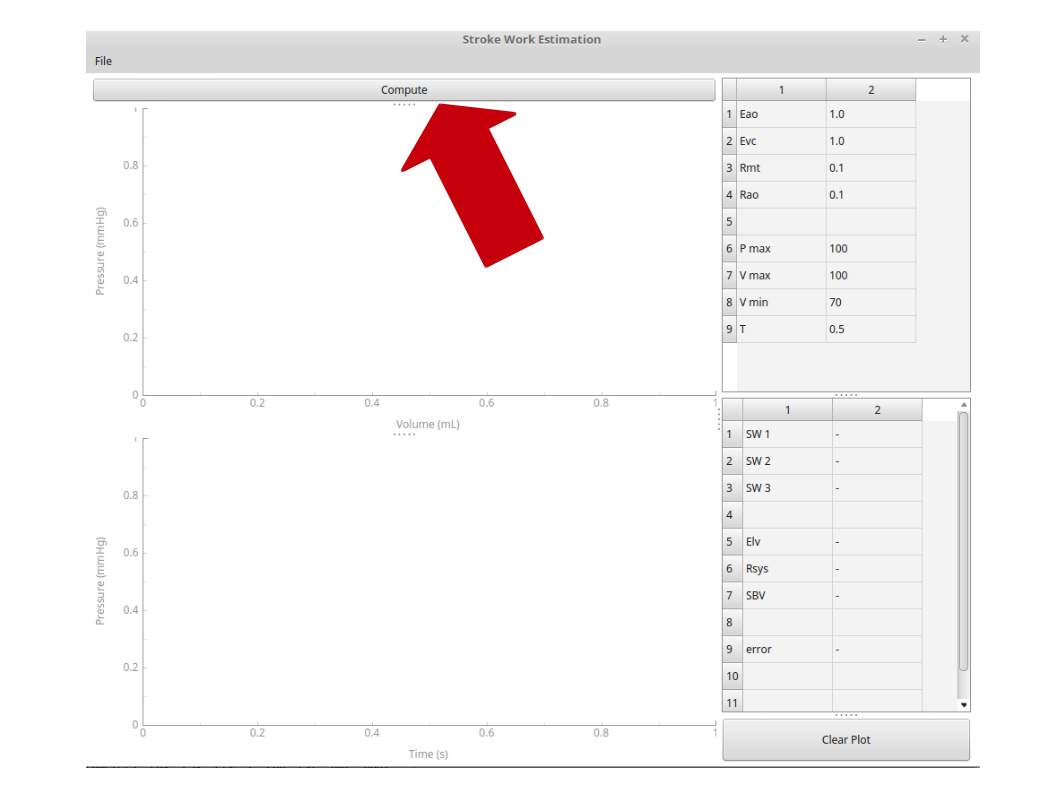Select the Elv result value cell
The height and width of the screenshot is (794, 1058).
tap(877, 542)
